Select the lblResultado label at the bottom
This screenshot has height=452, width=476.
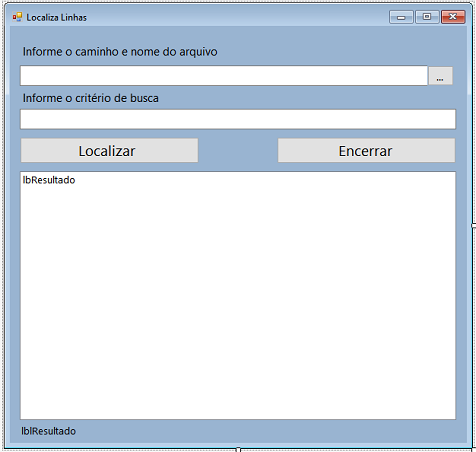tap(49, 431)
